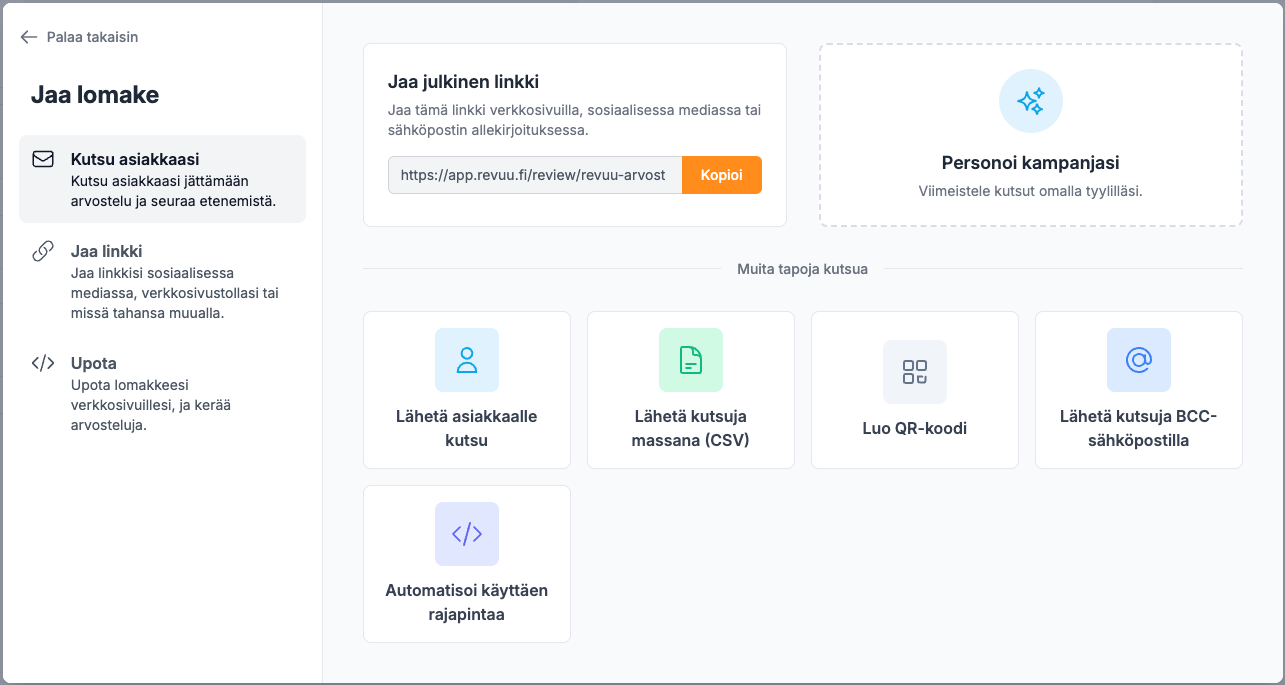Image resolution: width=1285 pixels, height=685 pixels.
Task: Go back via Palaa takaisin link
Action: click(92, 37)
